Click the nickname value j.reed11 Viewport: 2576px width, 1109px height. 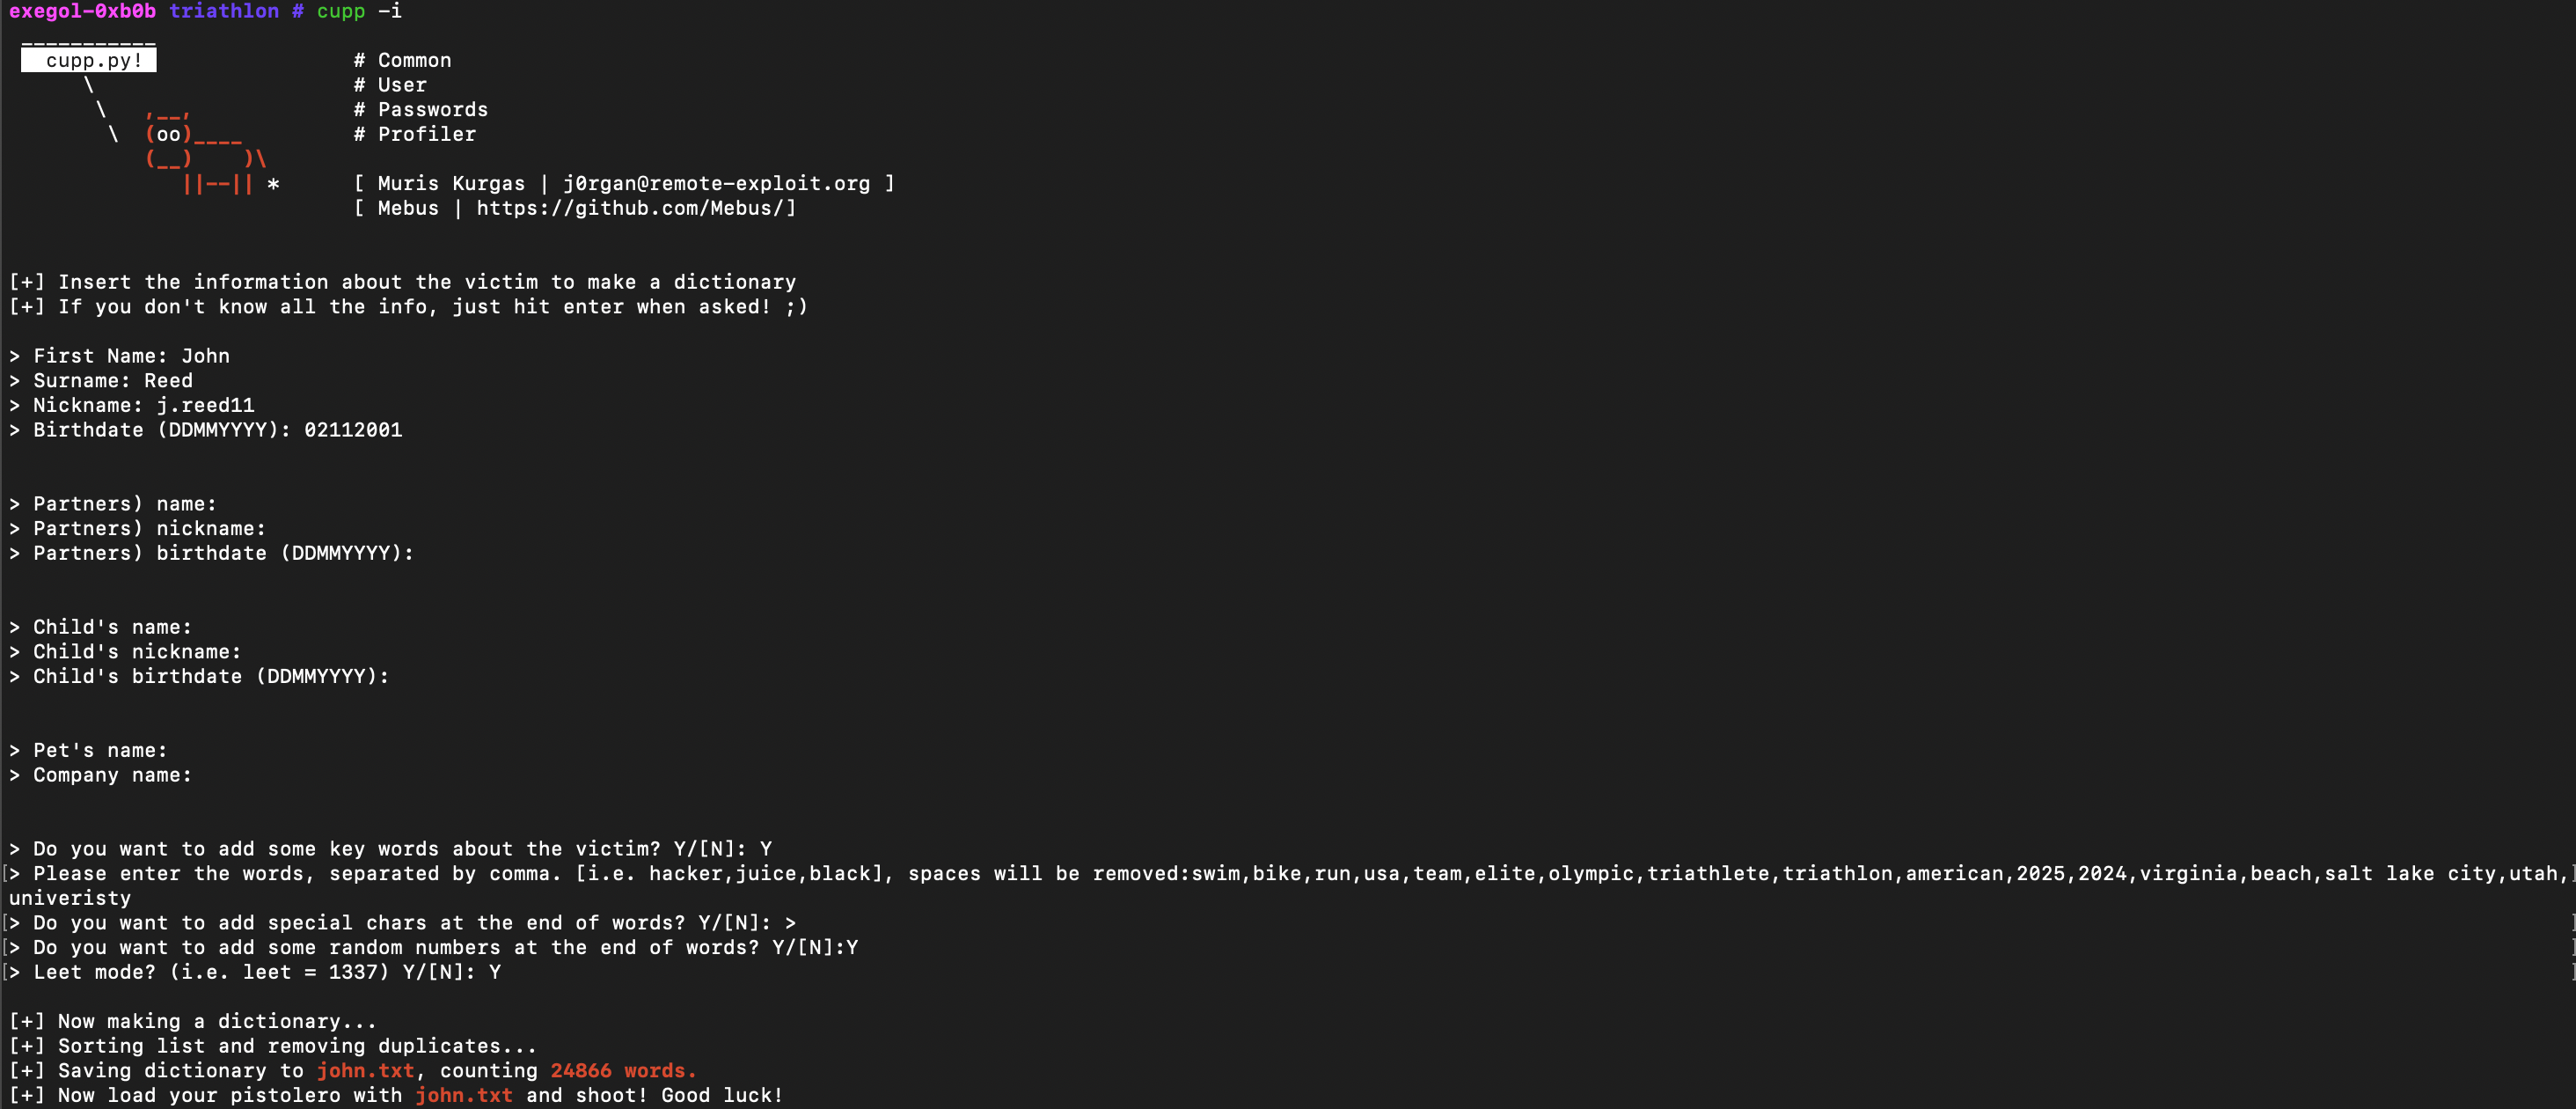tap(205, 405)
